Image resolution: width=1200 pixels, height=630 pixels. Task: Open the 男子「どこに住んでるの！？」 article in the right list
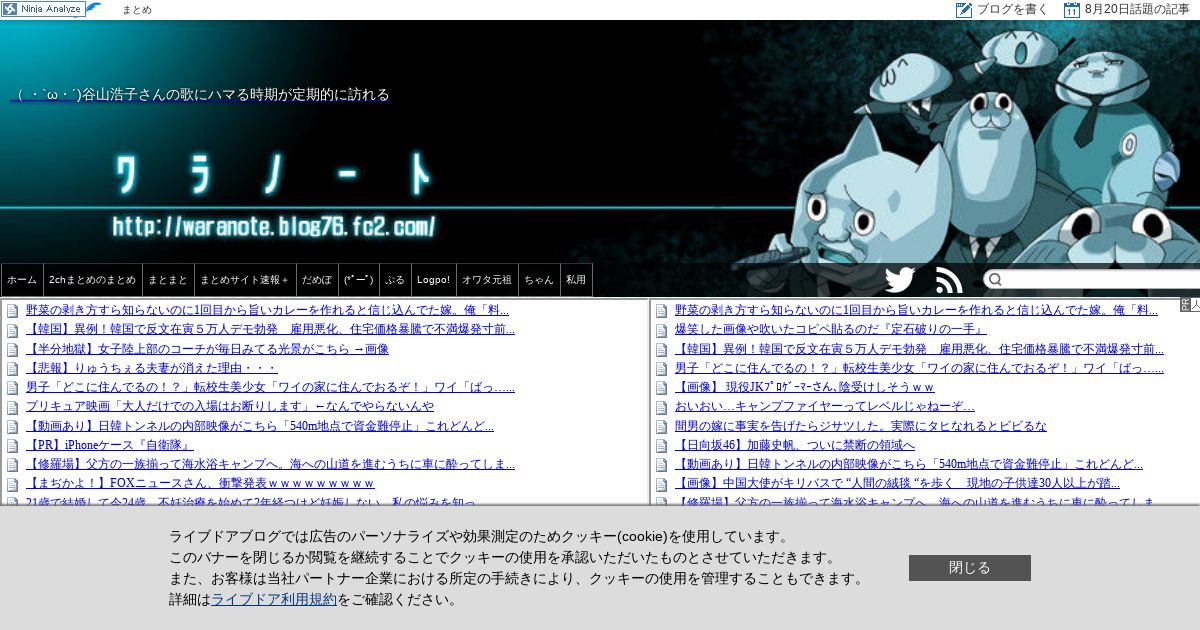[919, 368]
